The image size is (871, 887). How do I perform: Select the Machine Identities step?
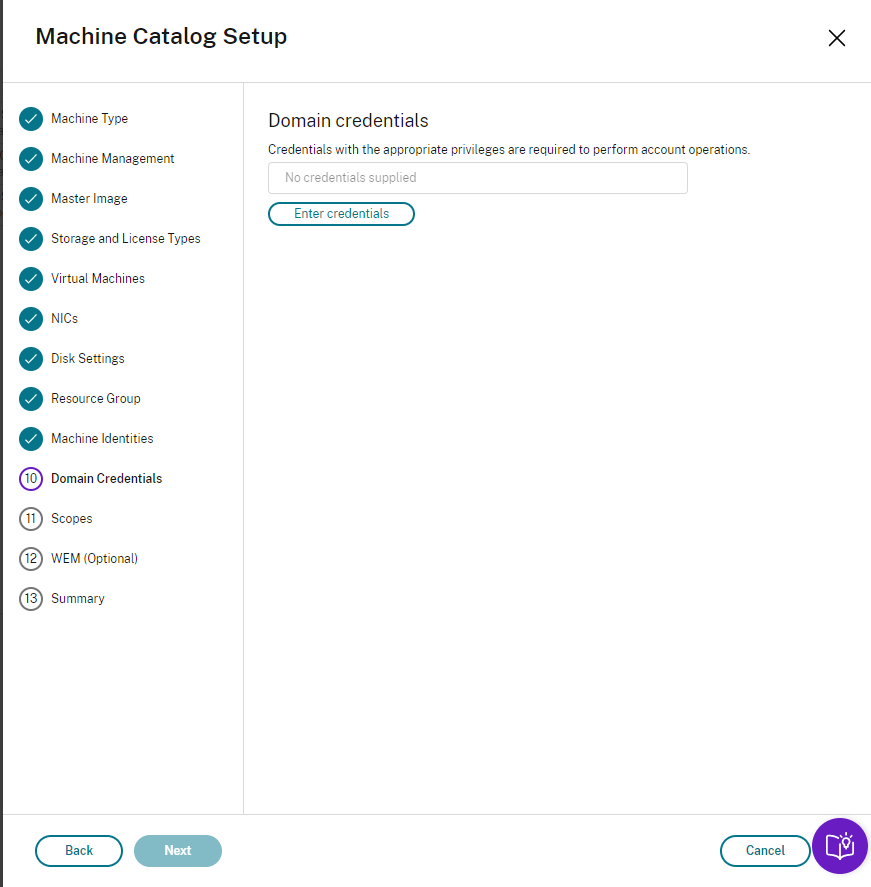[102, 439]
